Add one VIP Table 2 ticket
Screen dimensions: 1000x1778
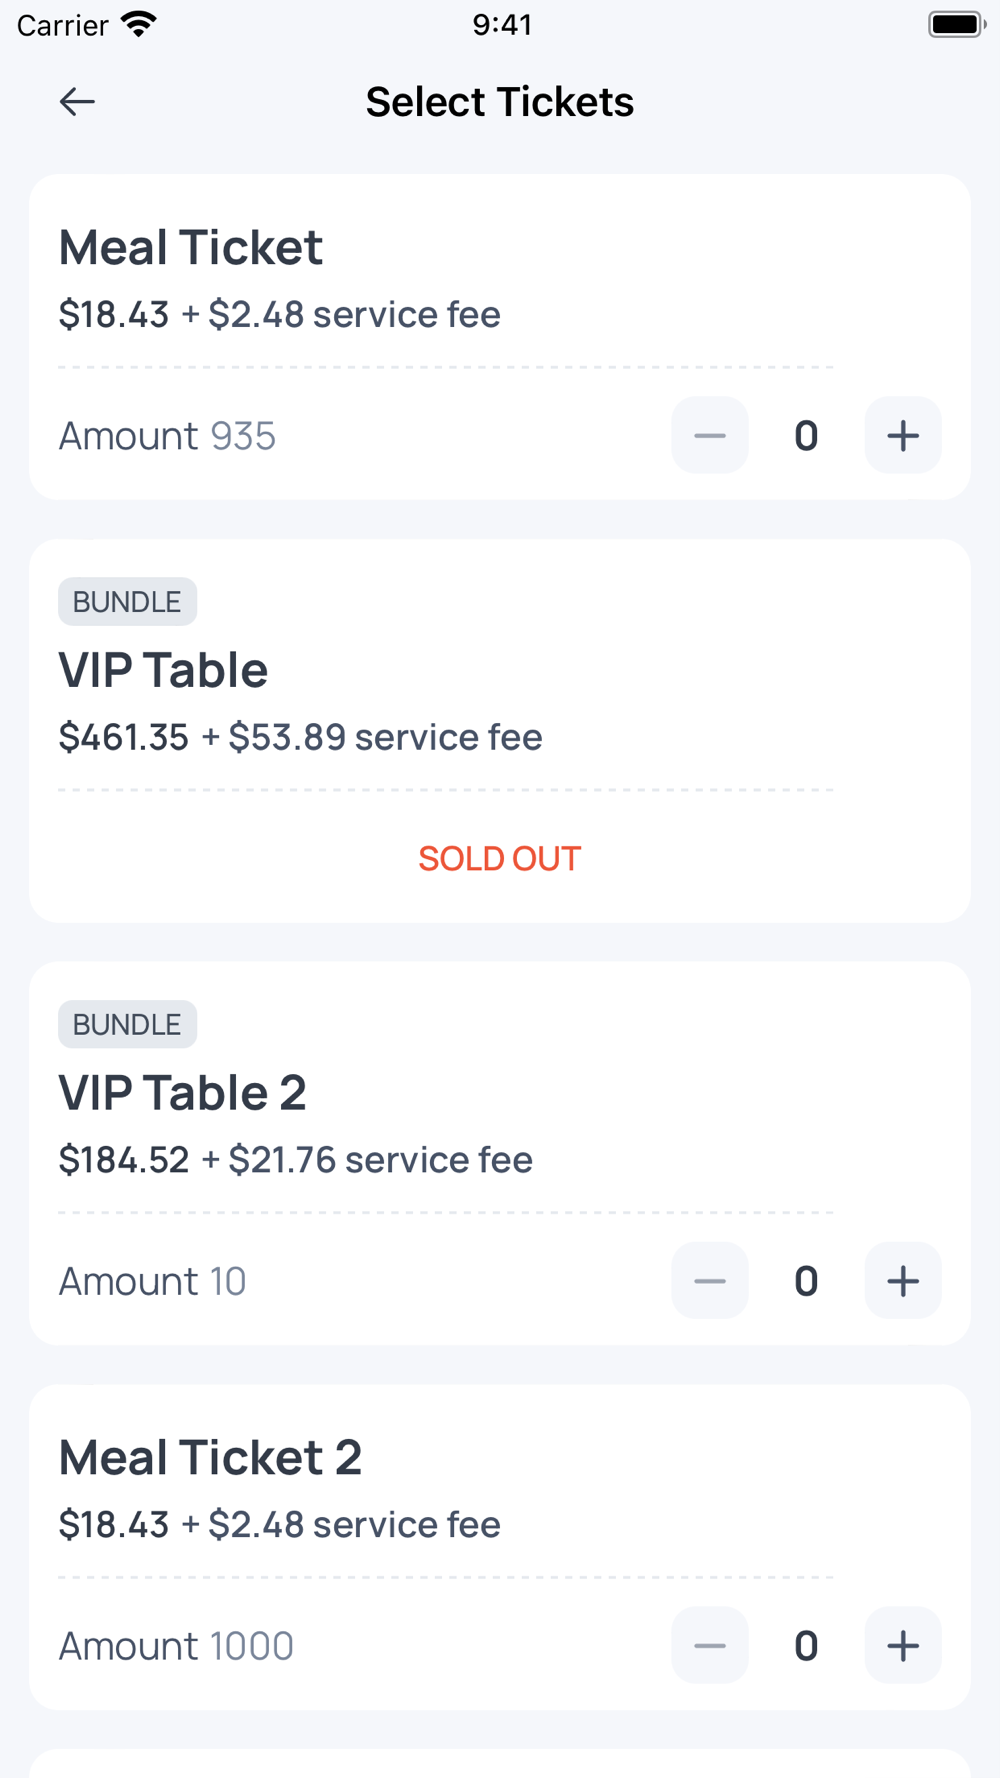point(902,1281)
